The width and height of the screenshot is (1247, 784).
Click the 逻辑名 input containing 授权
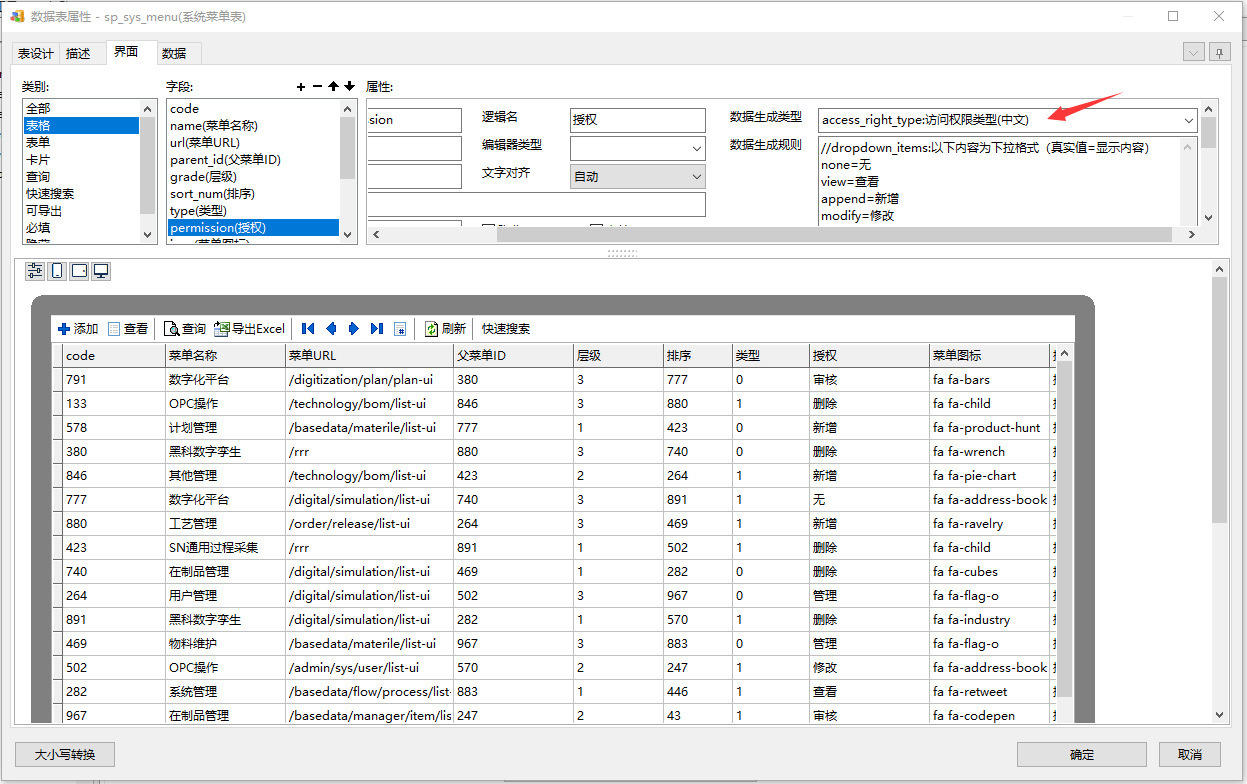(x=638, y=120)
